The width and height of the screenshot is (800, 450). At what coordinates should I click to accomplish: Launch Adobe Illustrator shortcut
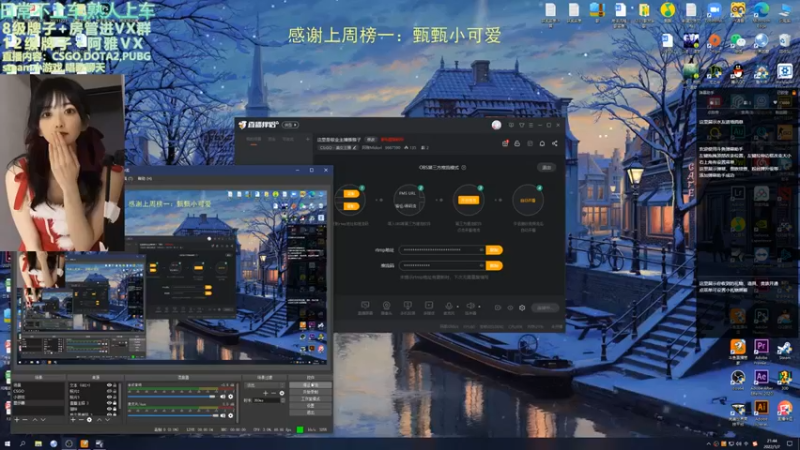tap(761, 409)
